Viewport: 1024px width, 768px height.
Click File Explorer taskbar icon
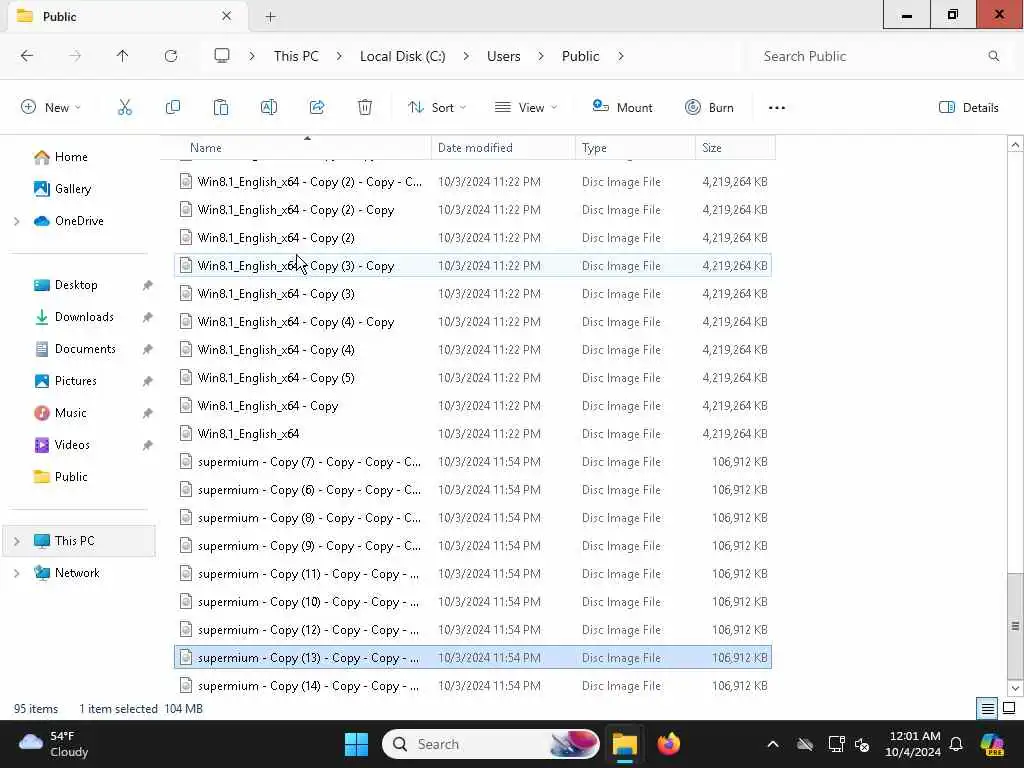[x=624, y=744]
